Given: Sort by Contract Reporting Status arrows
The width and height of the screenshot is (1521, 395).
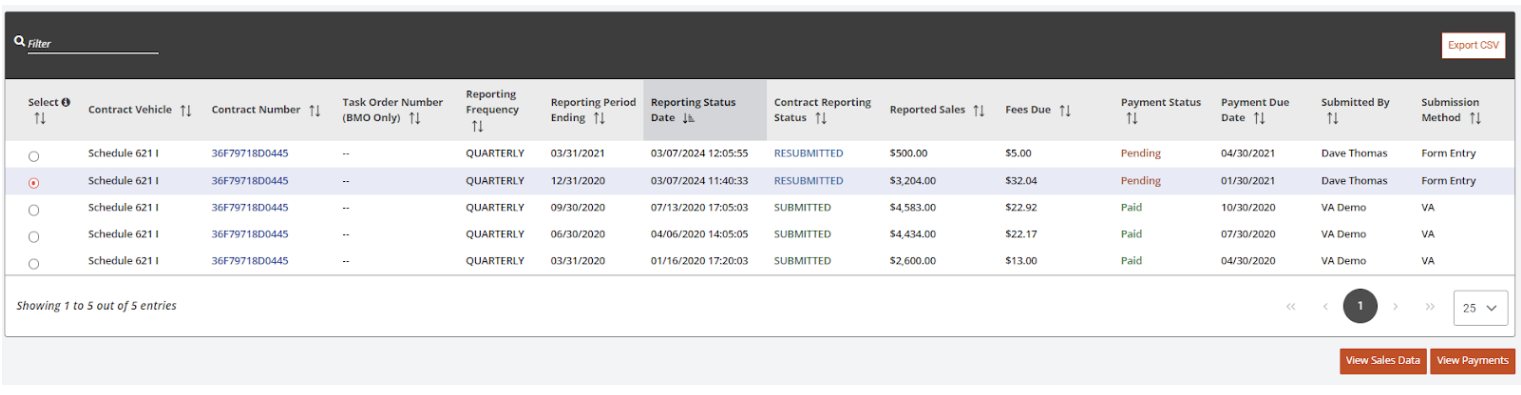Looking at the screenshot, I should tap(820, 118).
